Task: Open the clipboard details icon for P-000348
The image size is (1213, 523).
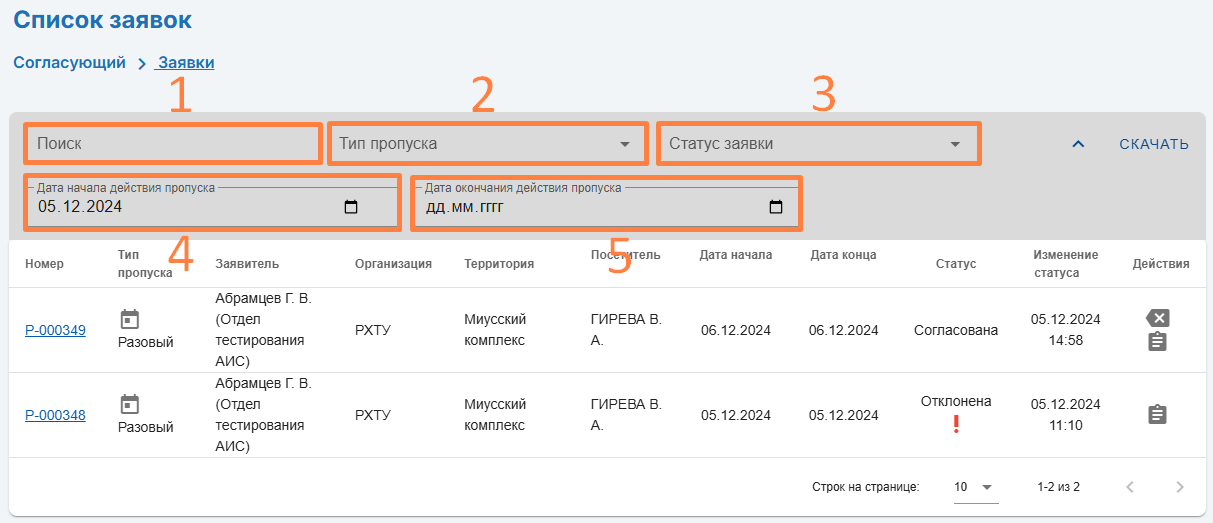Action: click(1157, 414)
